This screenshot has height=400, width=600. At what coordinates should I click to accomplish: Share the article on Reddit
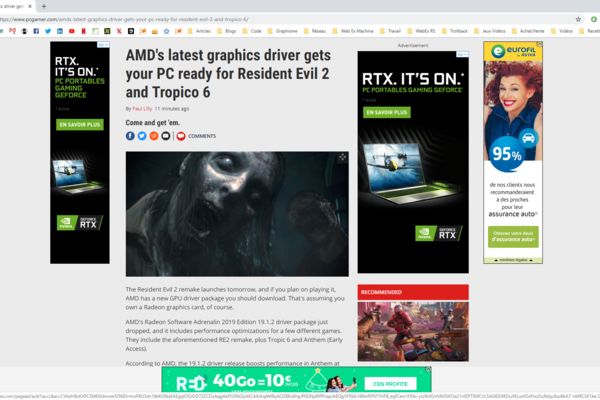(154, 136)
